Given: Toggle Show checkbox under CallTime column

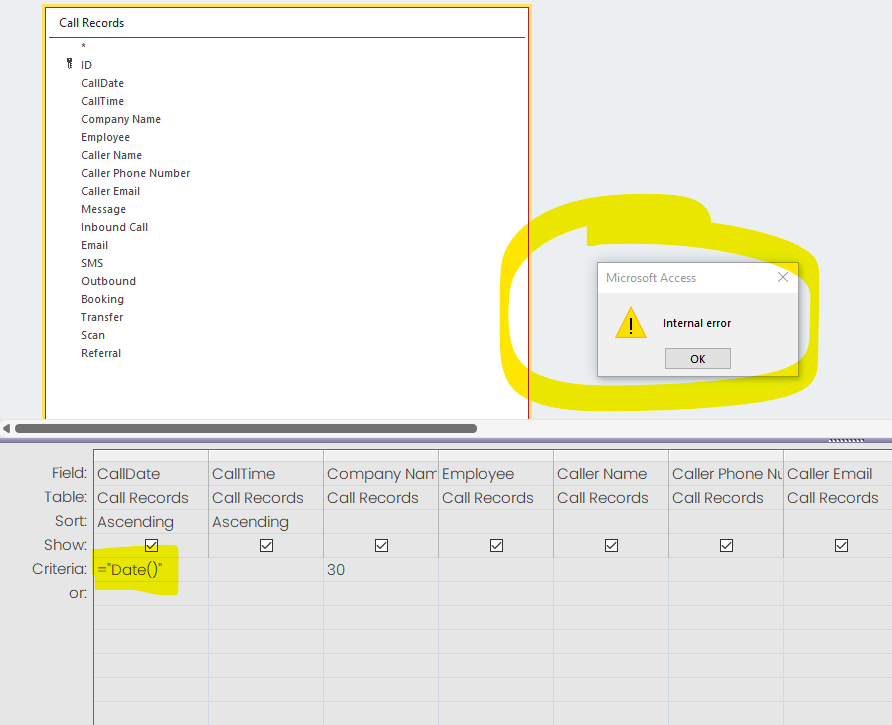Looking at the screenshot, I should 266,546.
